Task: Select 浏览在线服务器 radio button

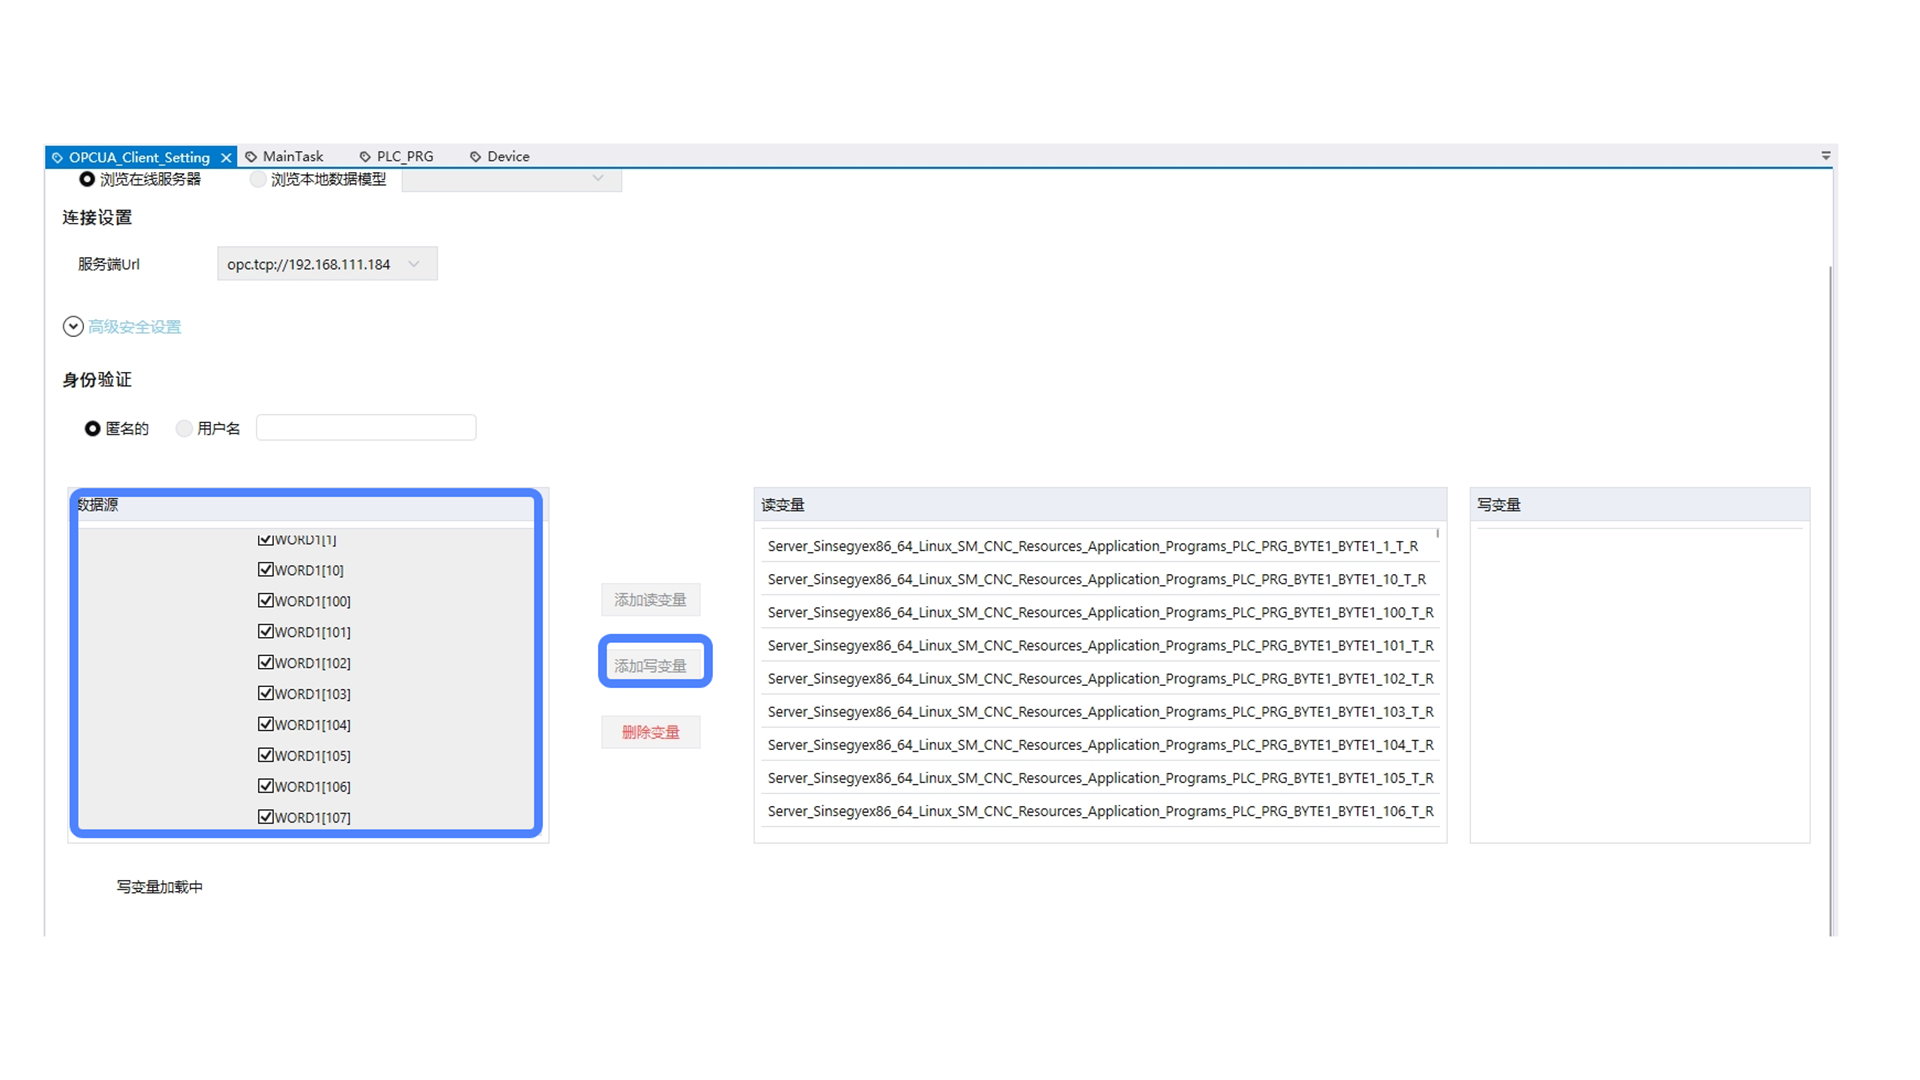Action: [x=87, y=179]
